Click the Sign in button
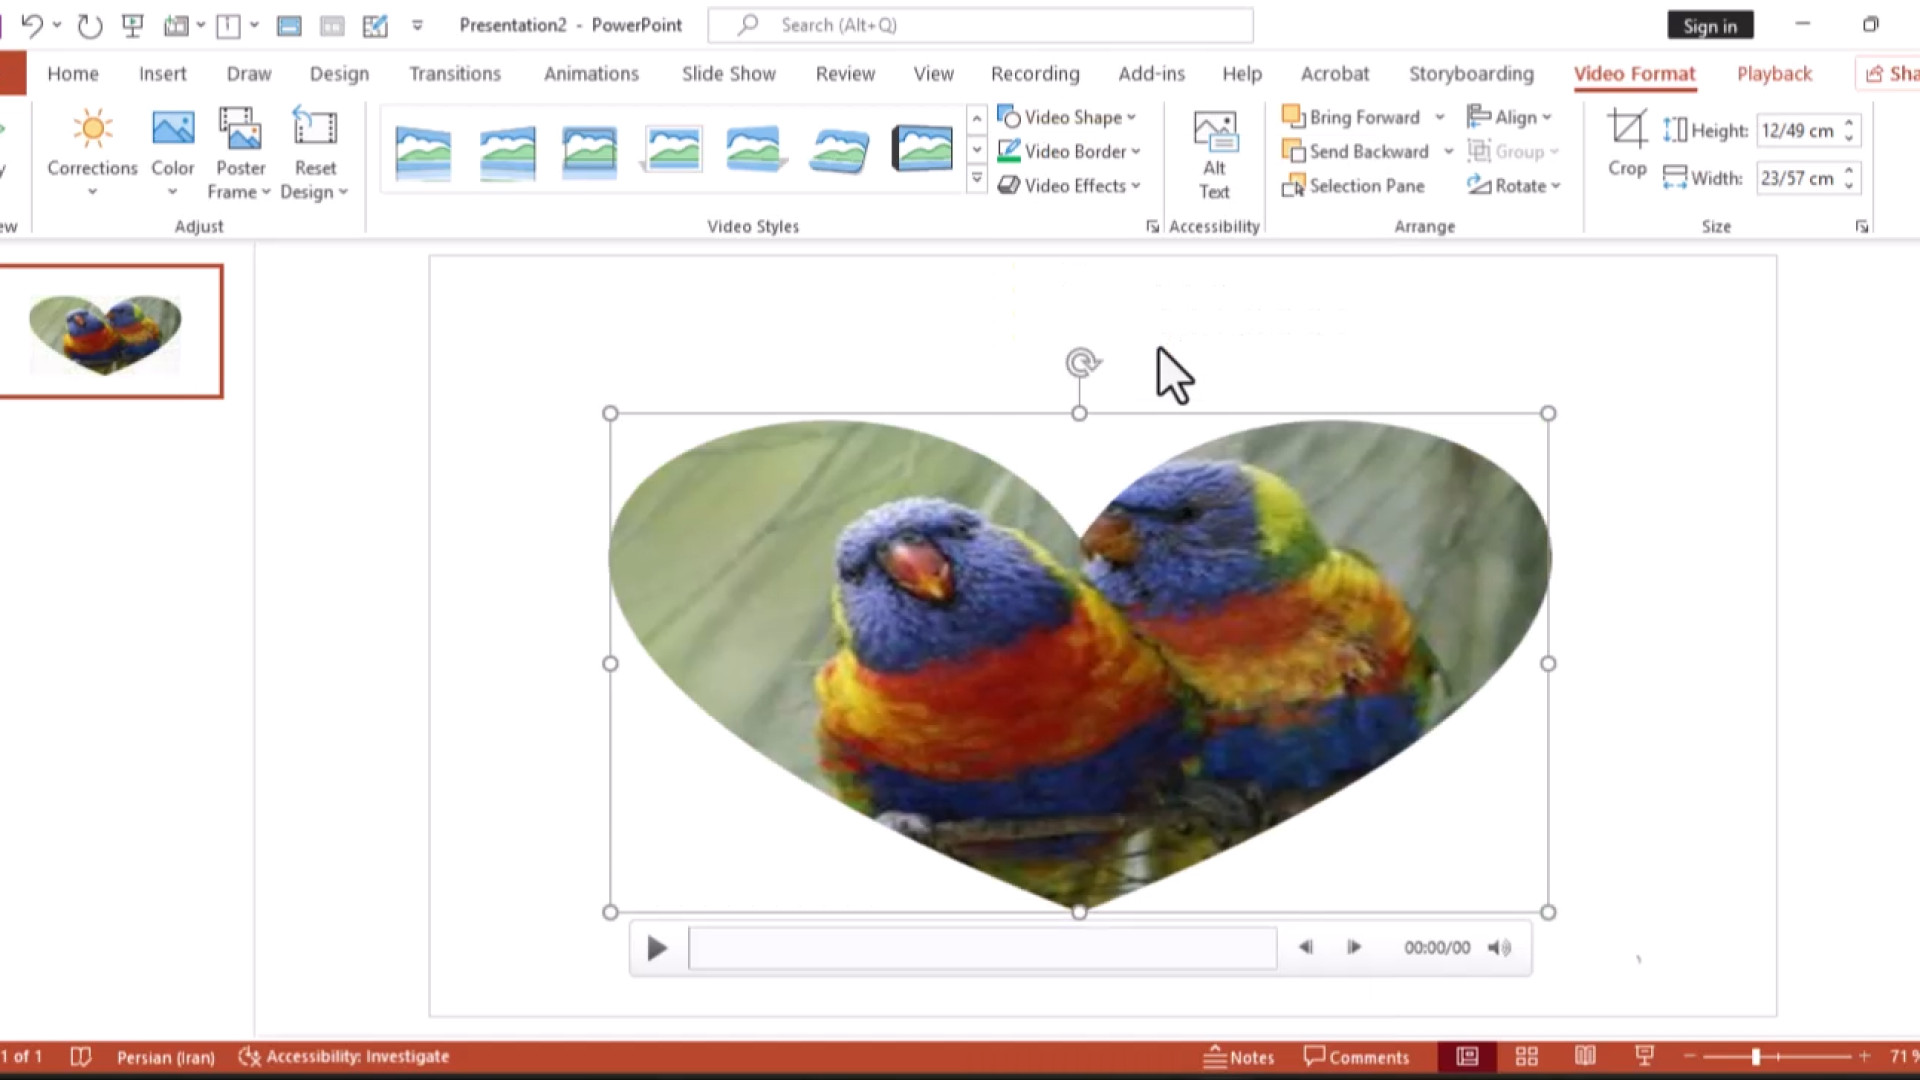Screen dimensions: 1920x1080 [x=1709, y=26]
